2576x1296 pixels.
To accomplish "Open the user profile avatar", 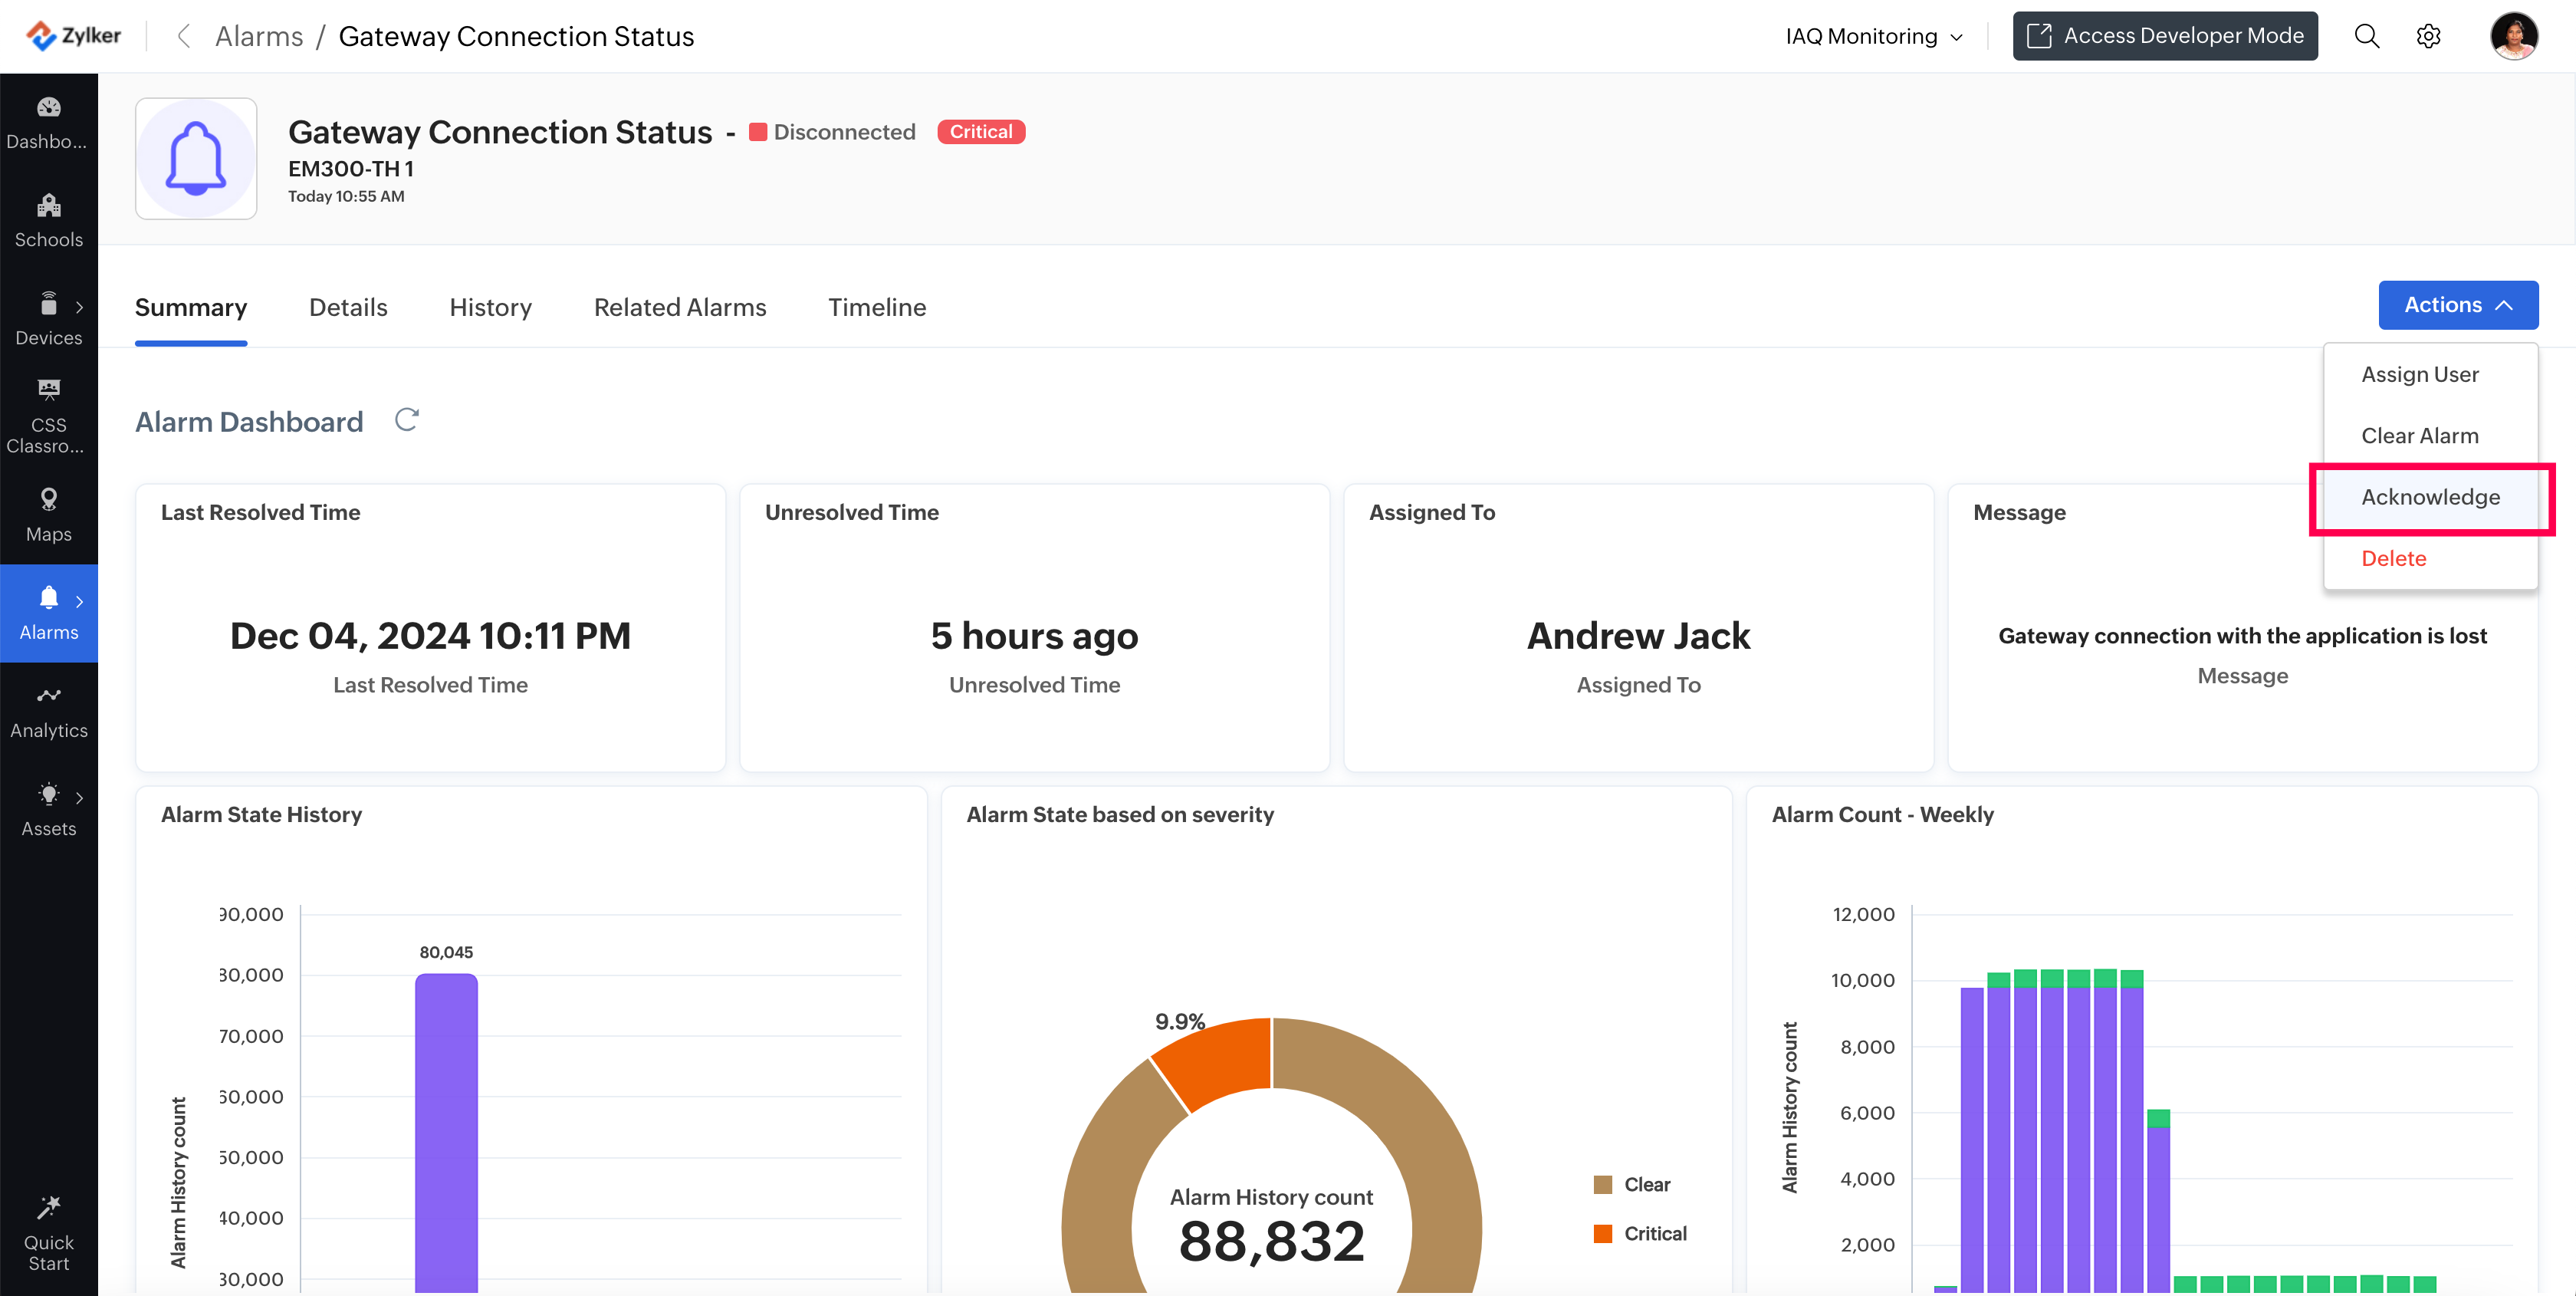I will 2512,36.
